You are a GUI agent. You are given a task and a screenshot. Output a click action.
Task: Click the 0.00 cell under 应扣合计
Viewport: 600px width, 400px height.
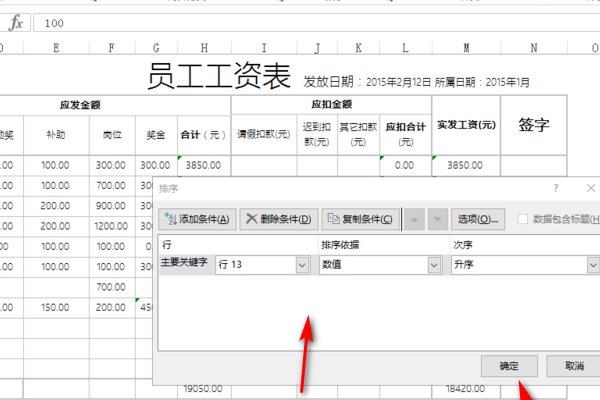coord(406,165)
